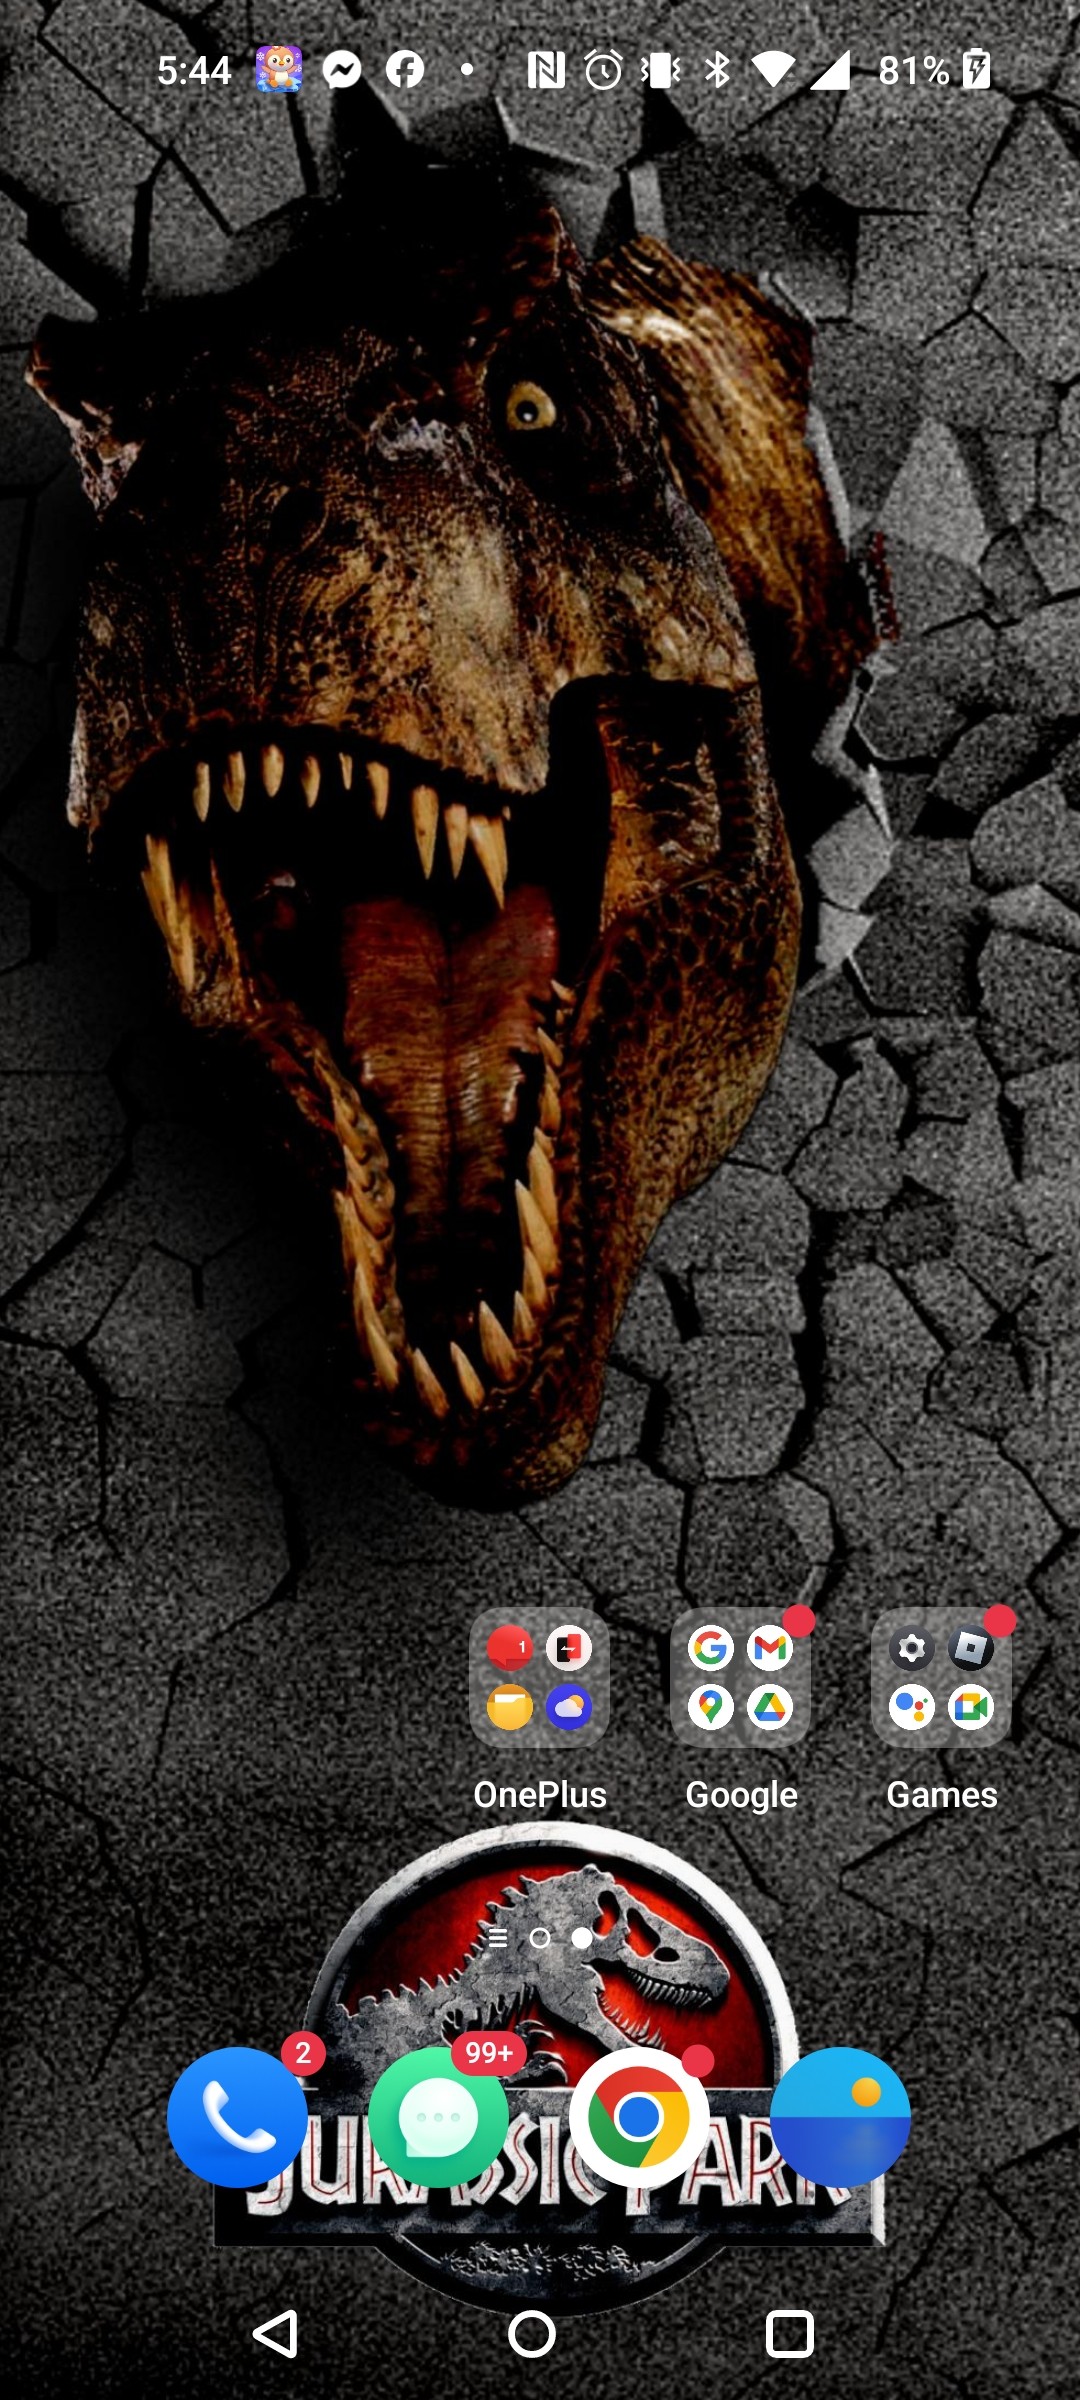The image size is (1080, 2400).
Task: Tap the Recents square button
Action: 790,2334
